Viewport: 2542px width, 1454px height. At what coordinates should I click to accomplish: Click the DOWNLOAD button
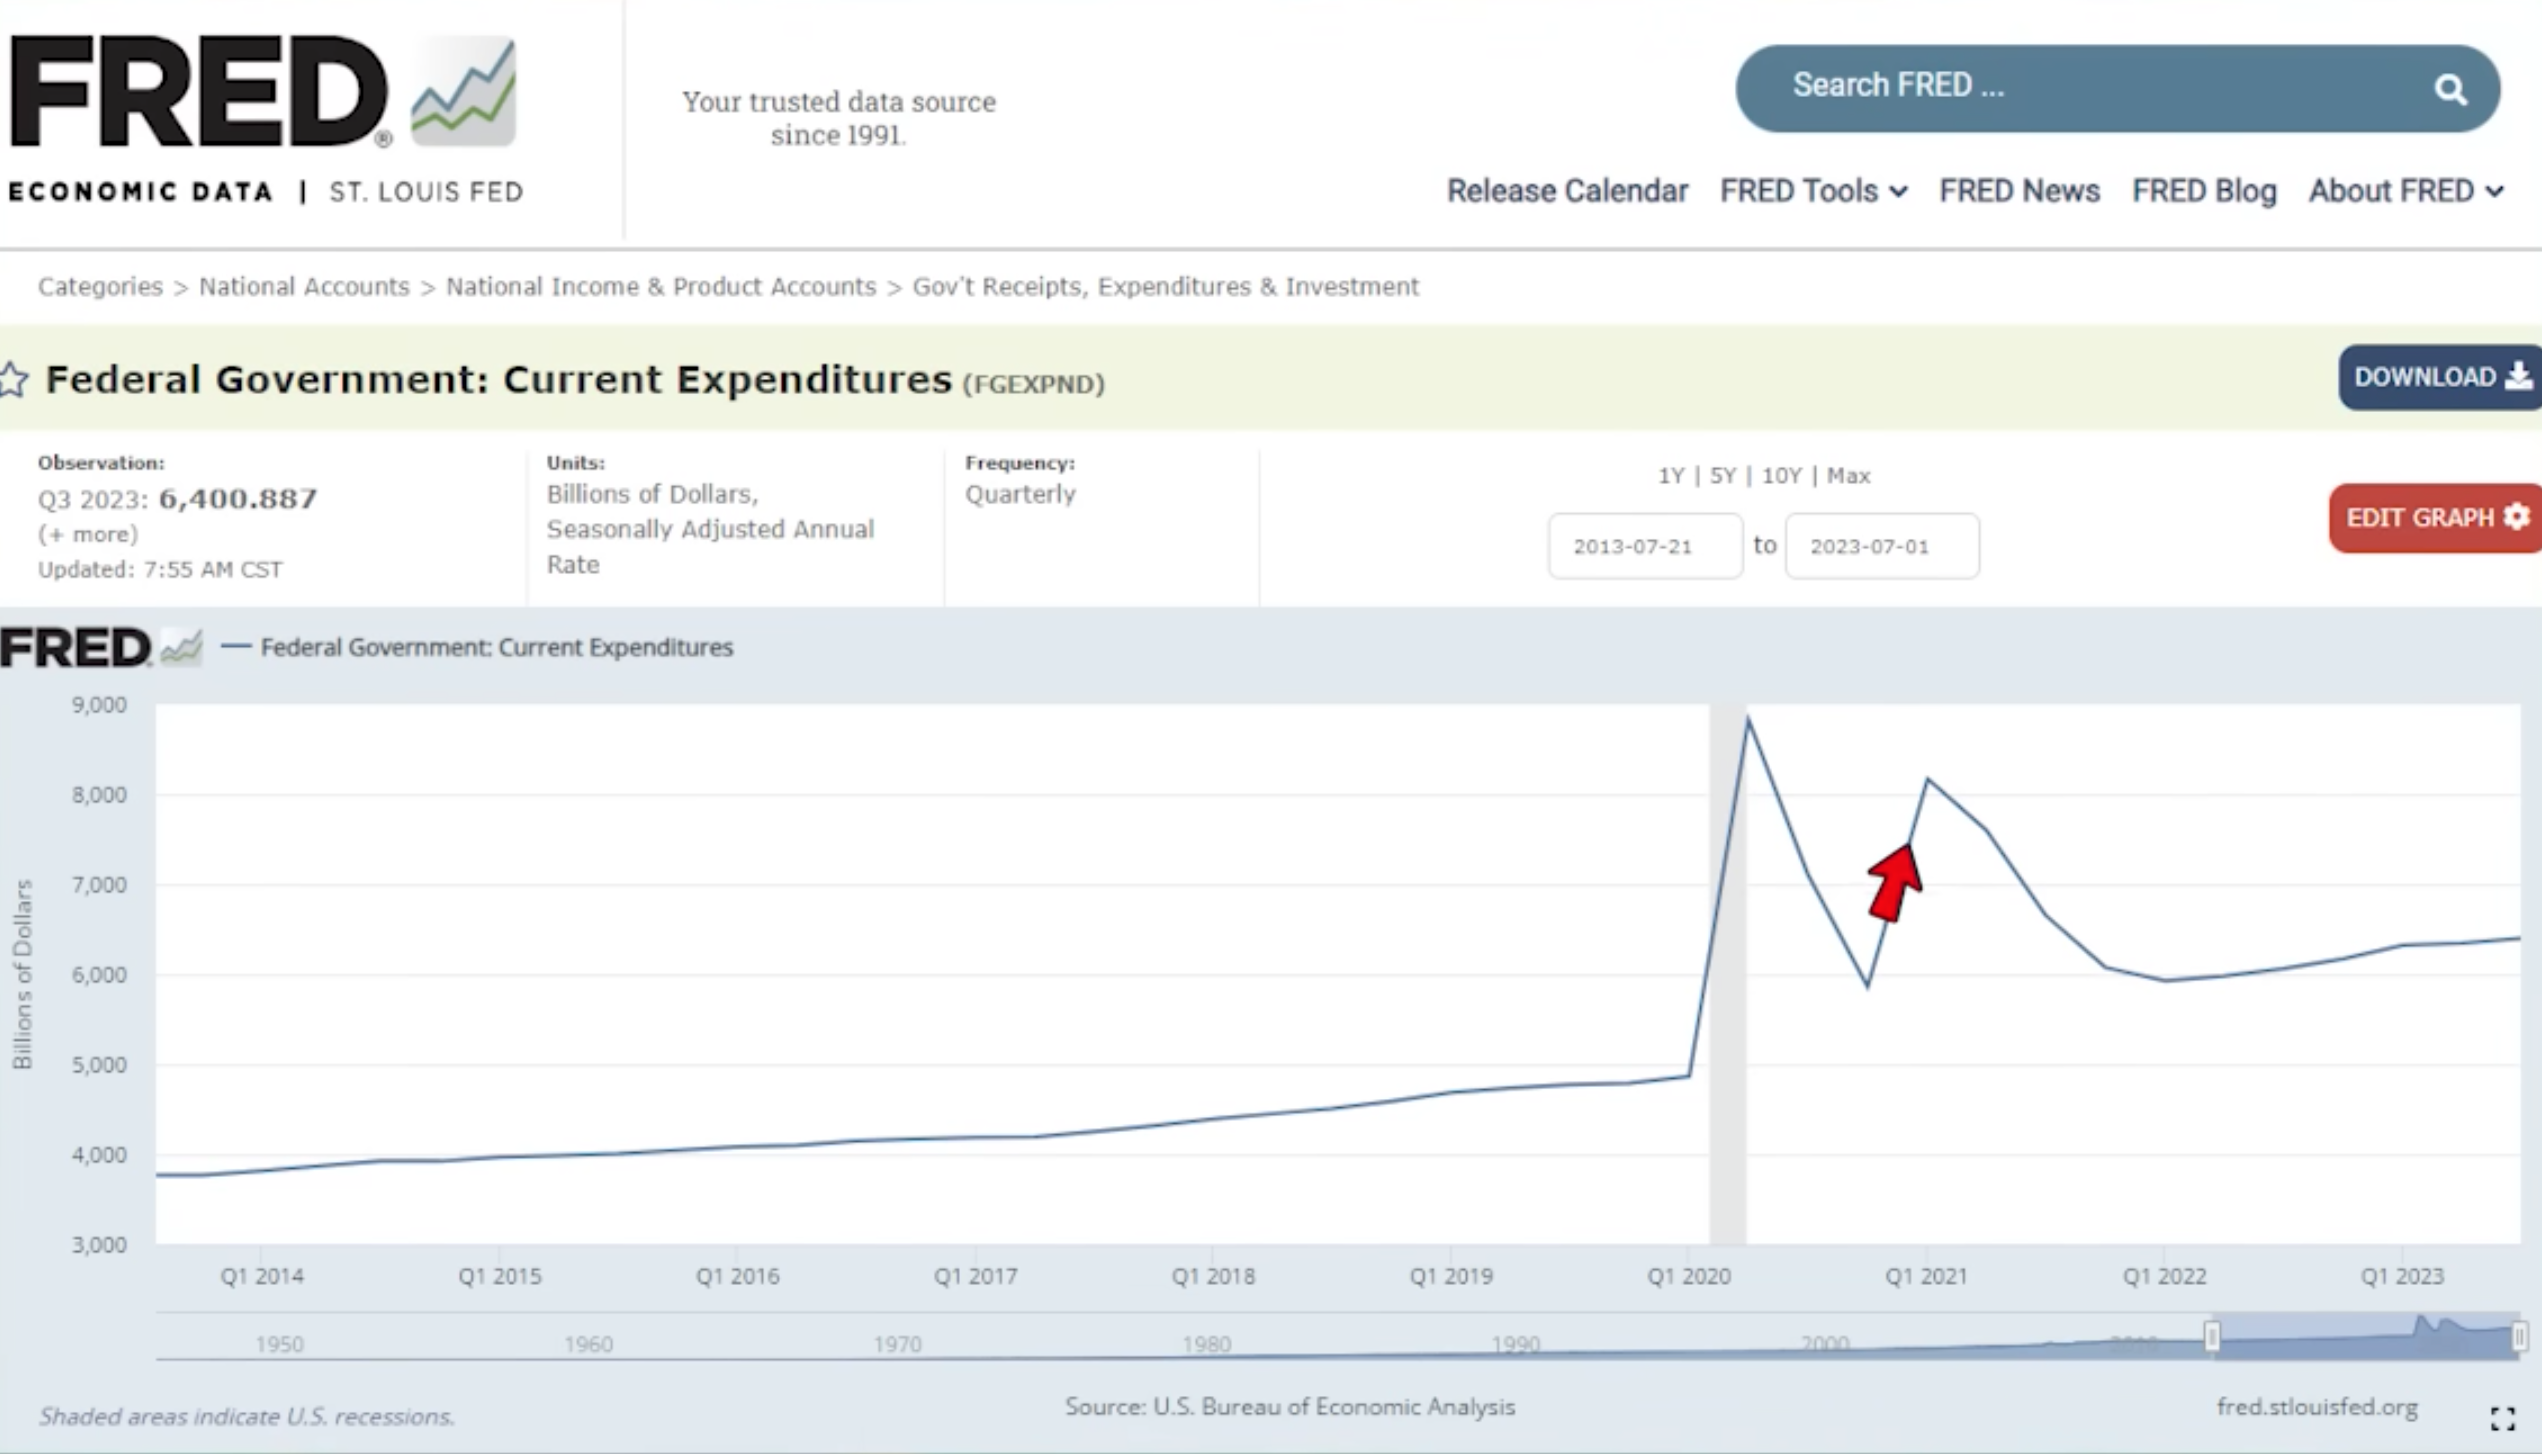(2438, 377)
